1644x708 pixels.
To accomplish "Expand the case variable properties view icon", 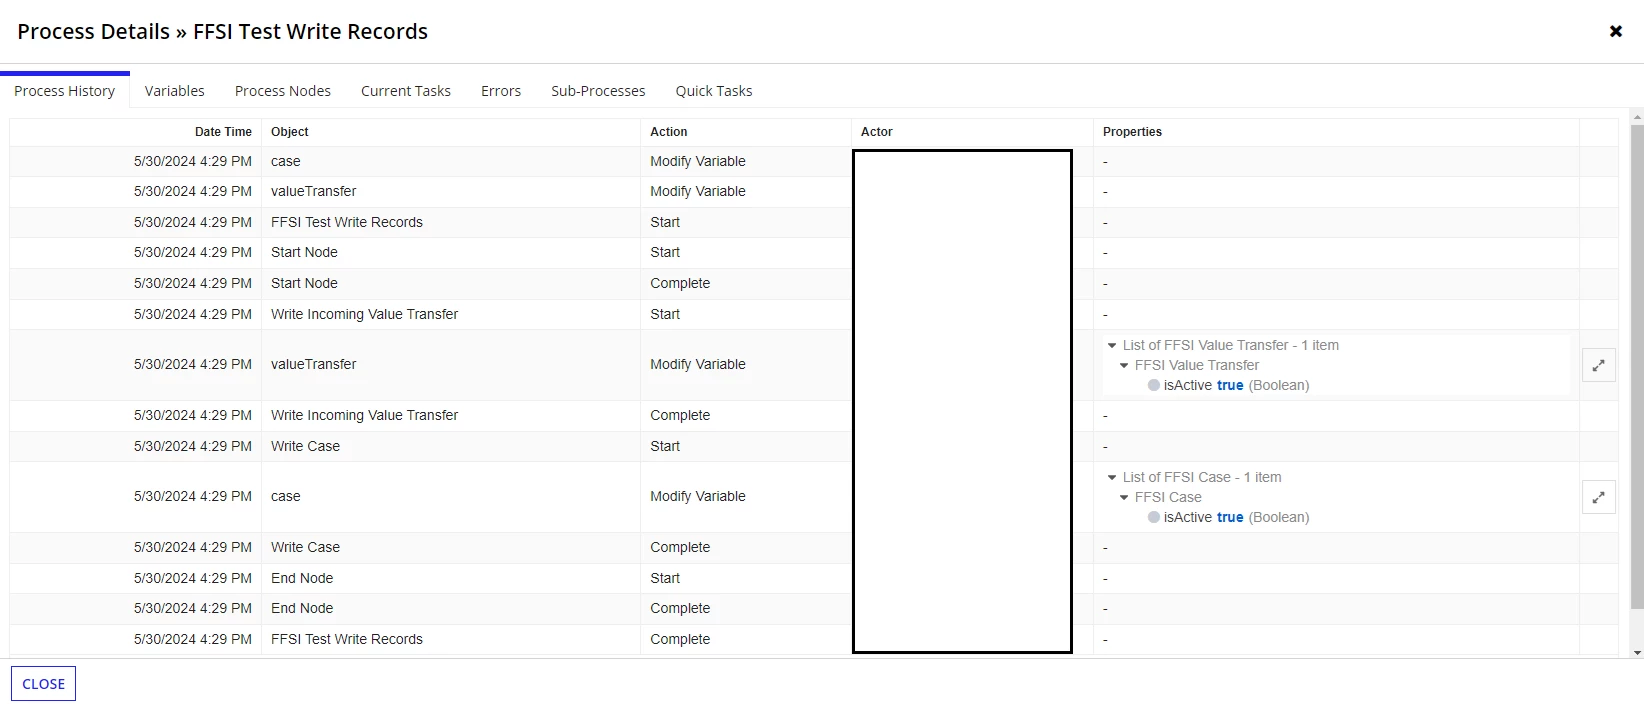I will click(x=1599, y=497).
